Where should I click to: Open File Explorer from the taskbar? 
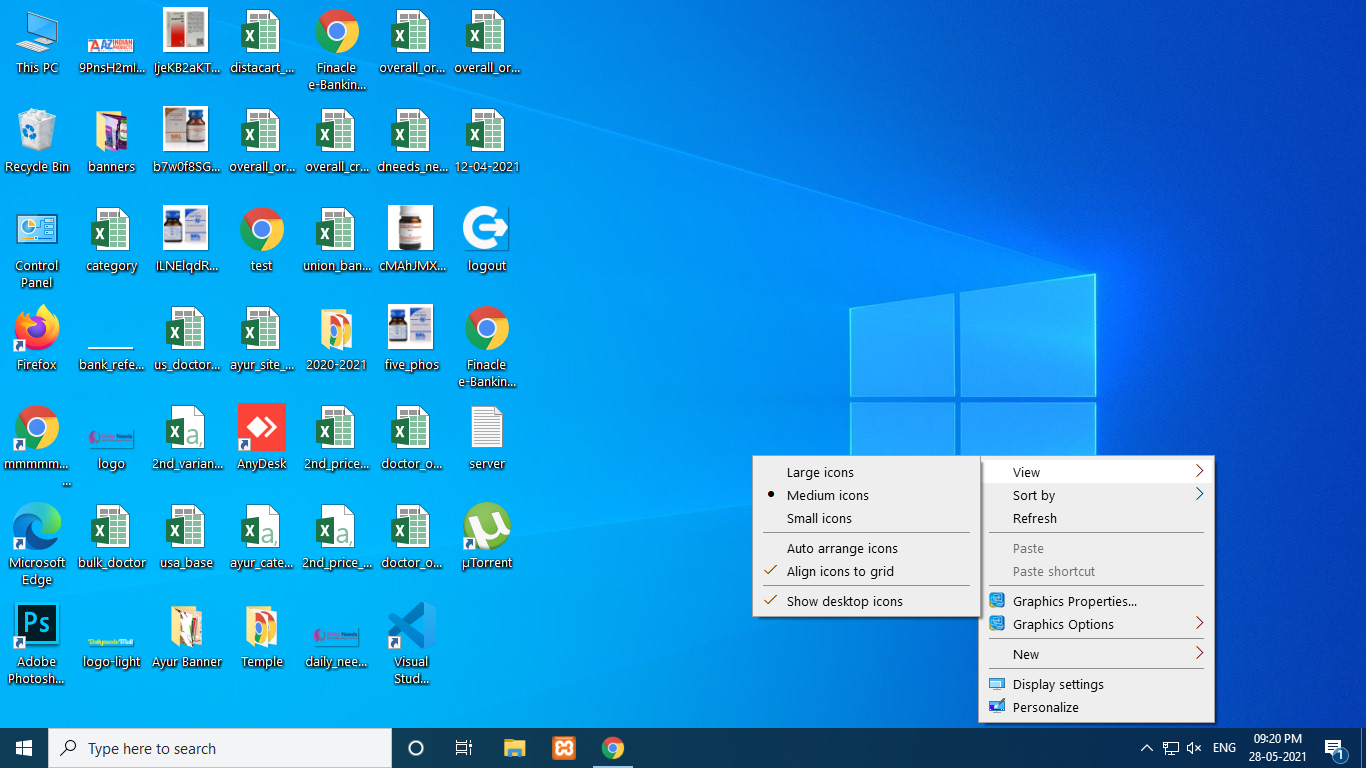coord(515,748)
